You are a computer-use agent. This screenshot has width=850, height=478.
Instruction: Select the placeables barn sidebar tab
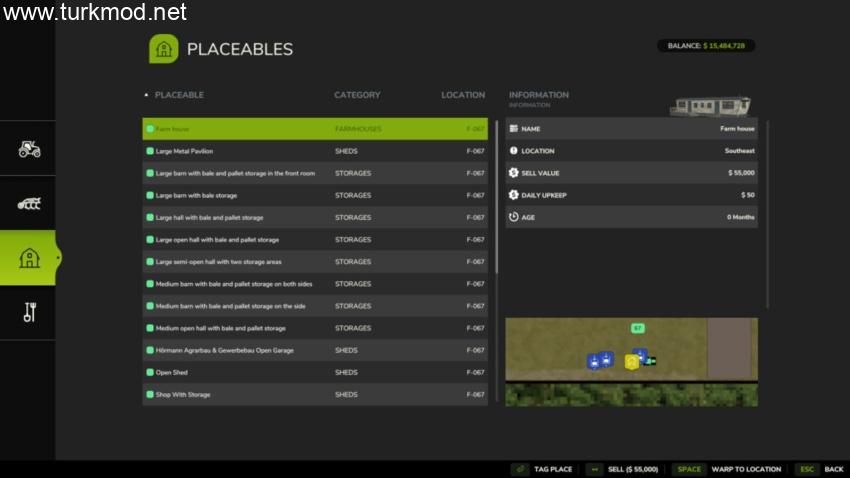pos(29,258)
